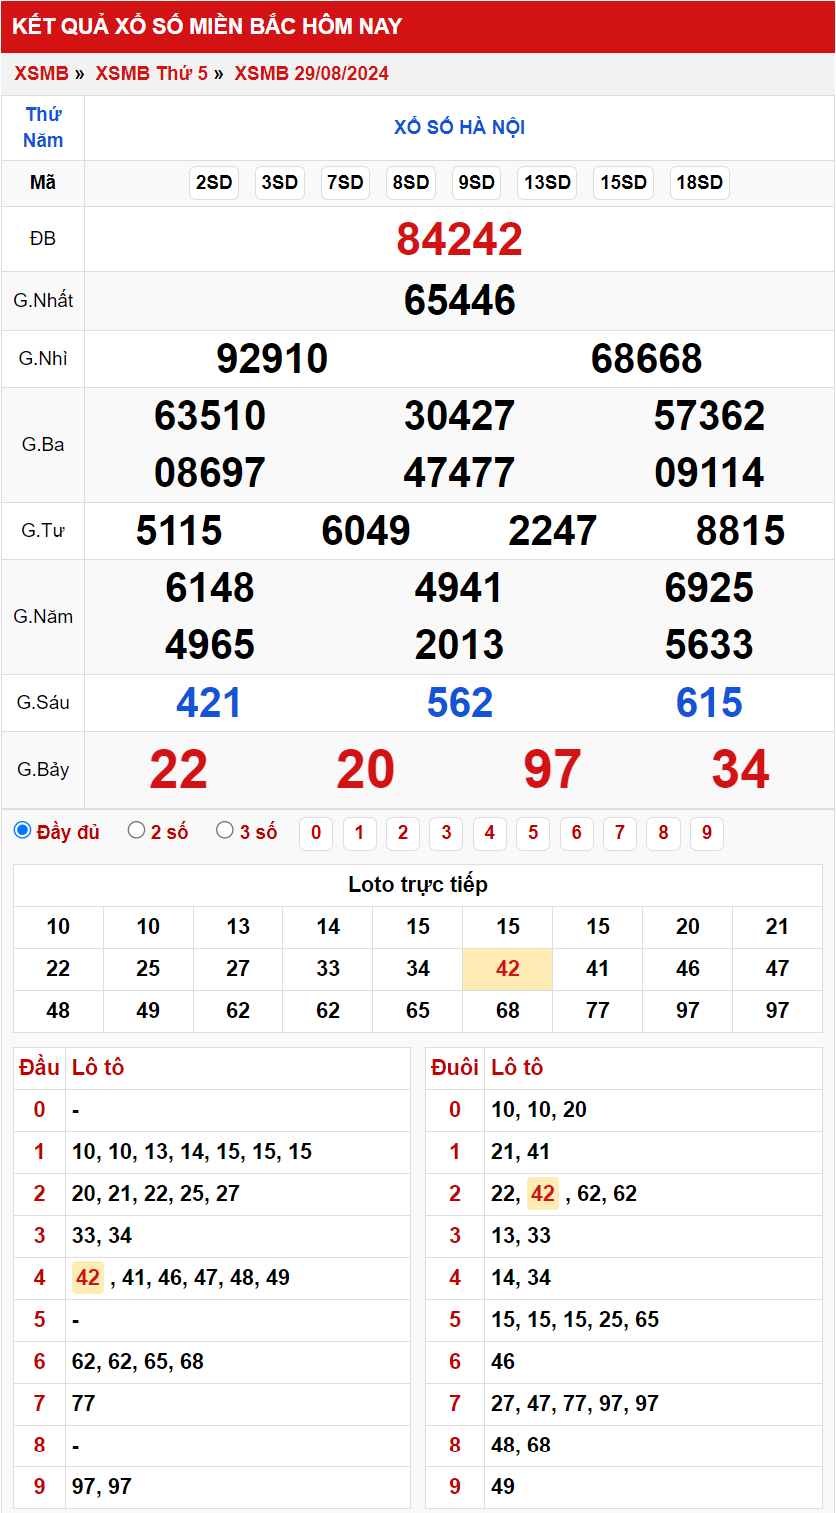Select the 3SD display mode
The width and height of the screenshot is (836, 1513).
pyautogui.click(x=279, y=183)
